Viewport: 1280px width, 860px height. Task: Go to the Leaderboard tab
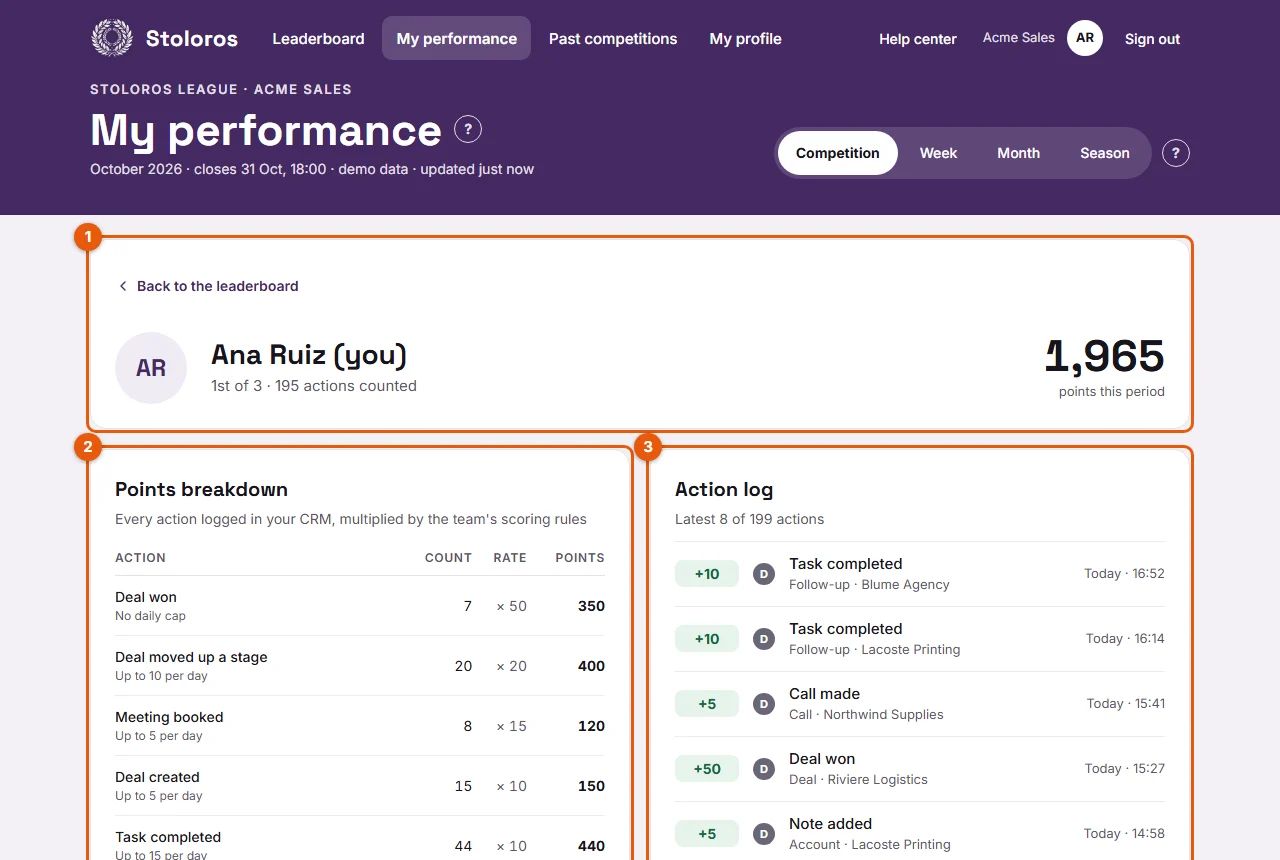pyautogui.click(x=318, y=39)
